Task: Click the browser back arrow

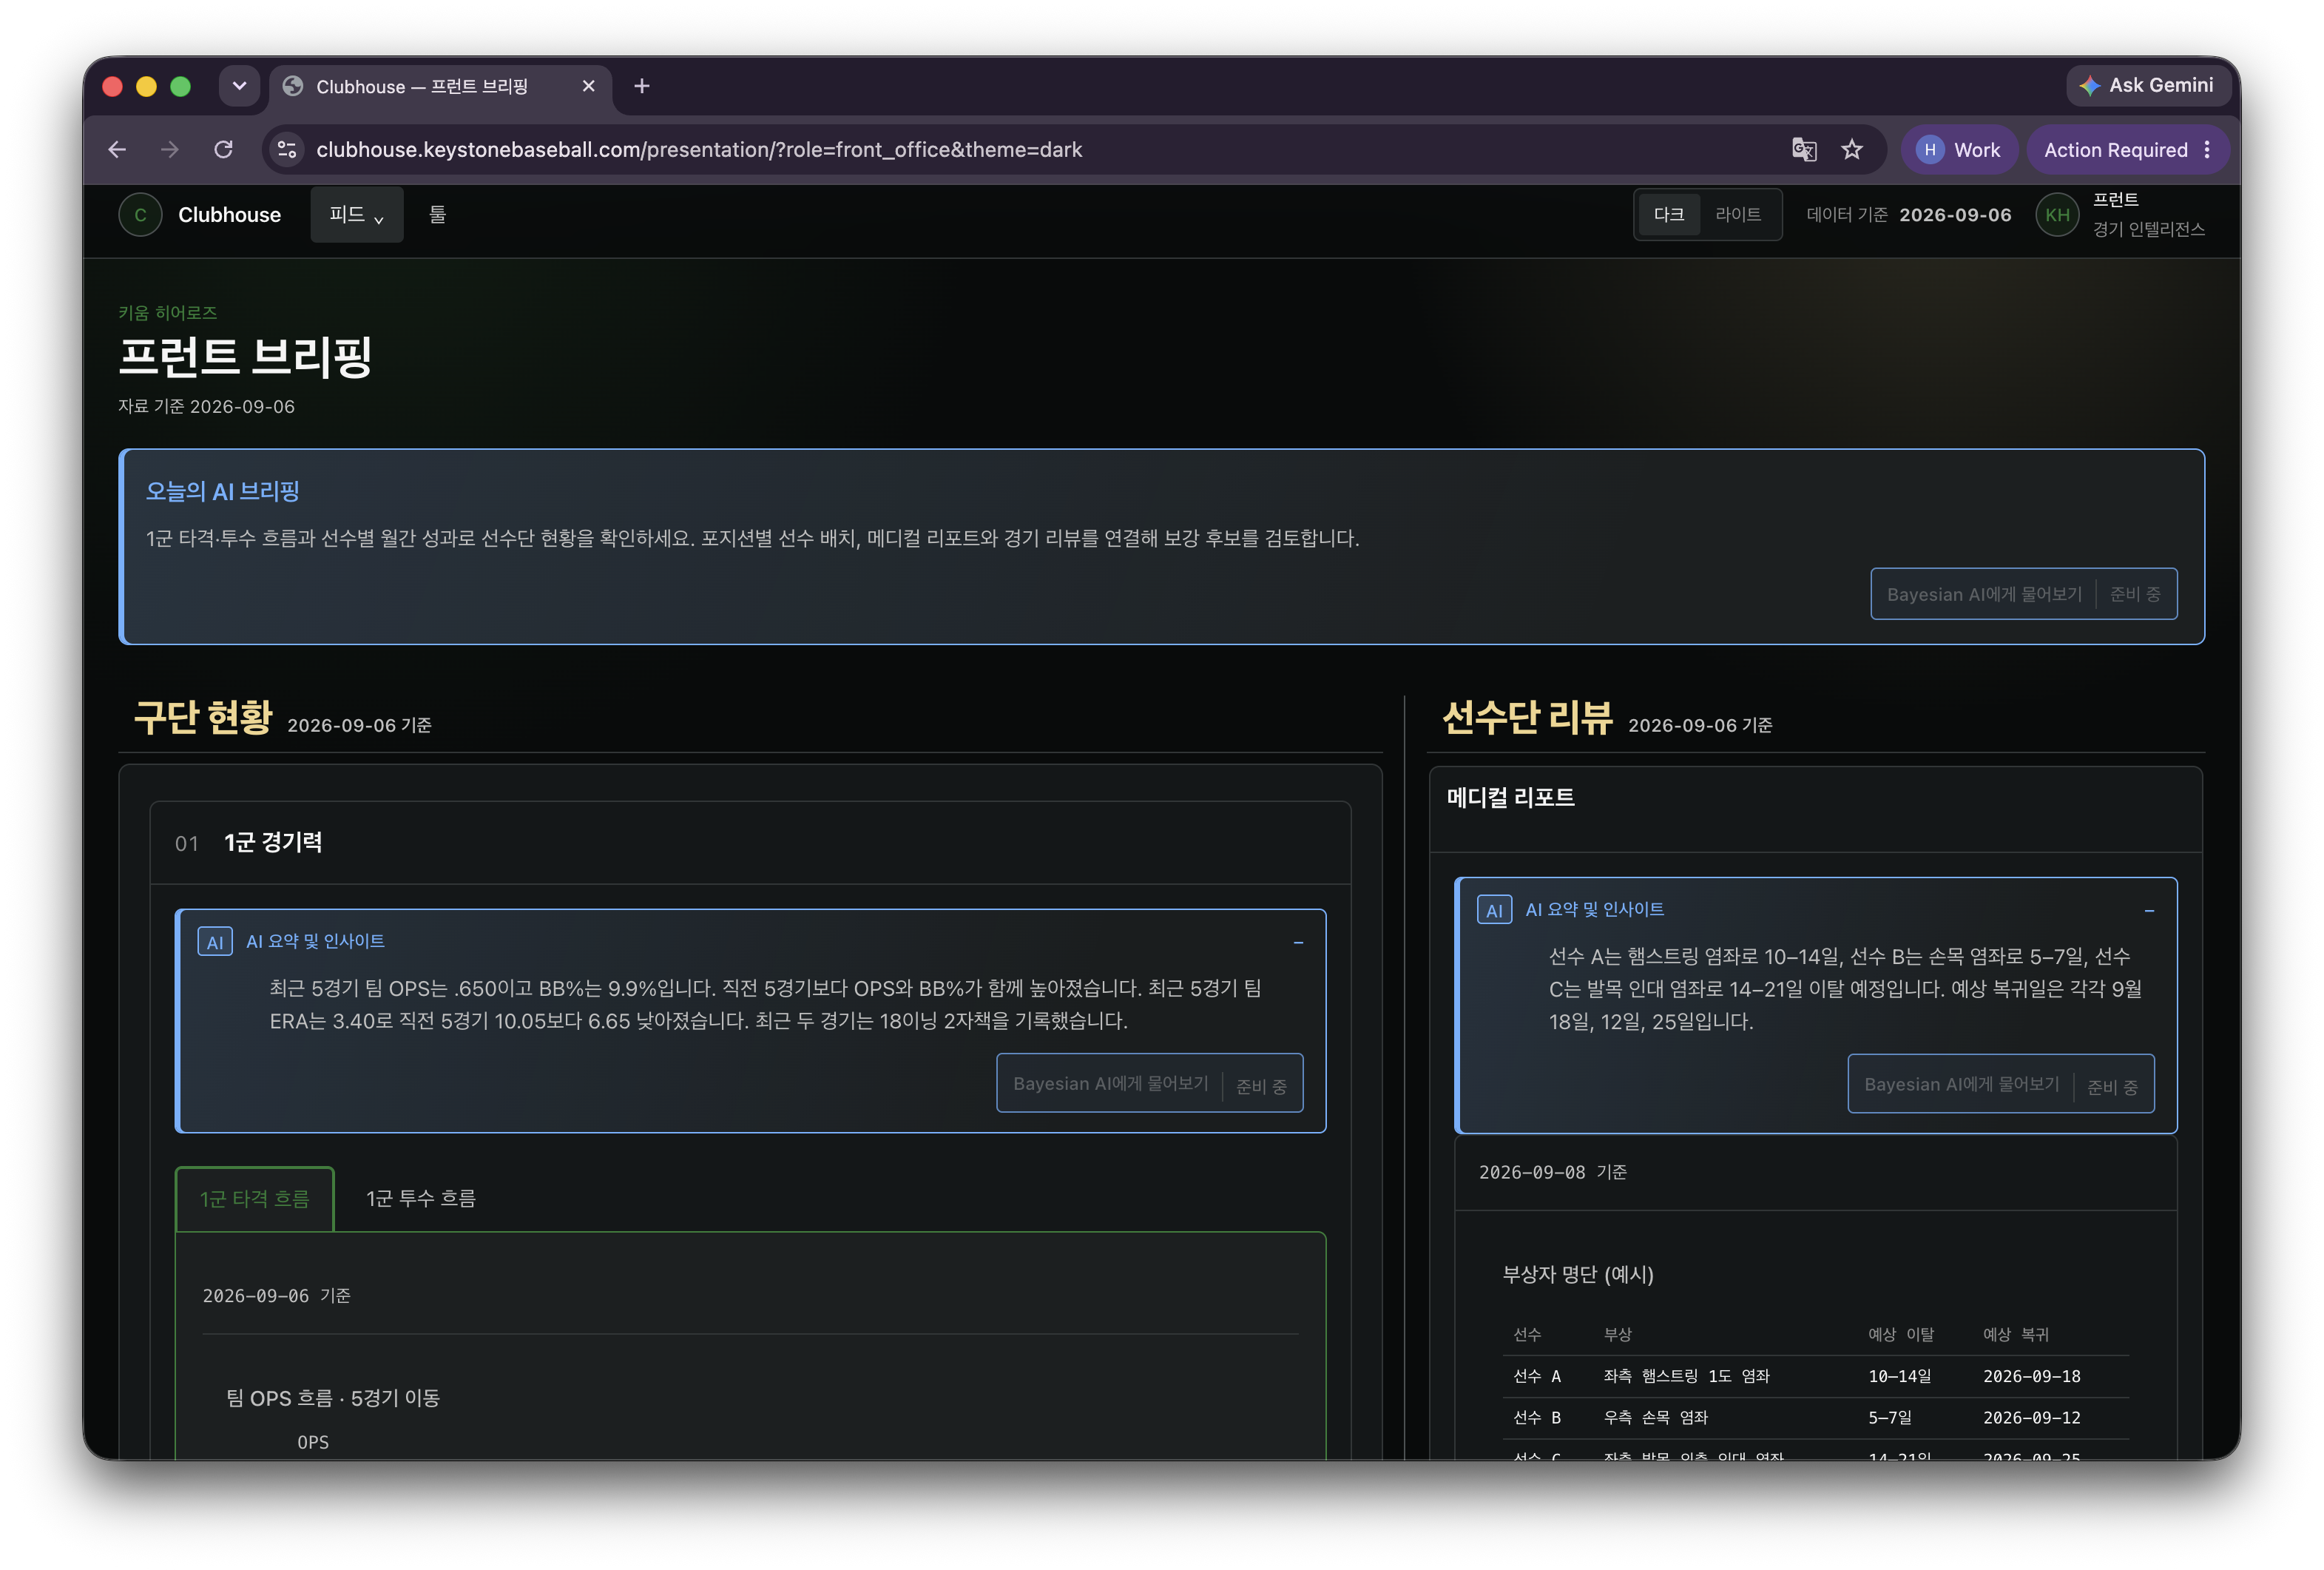Action: 117,150
